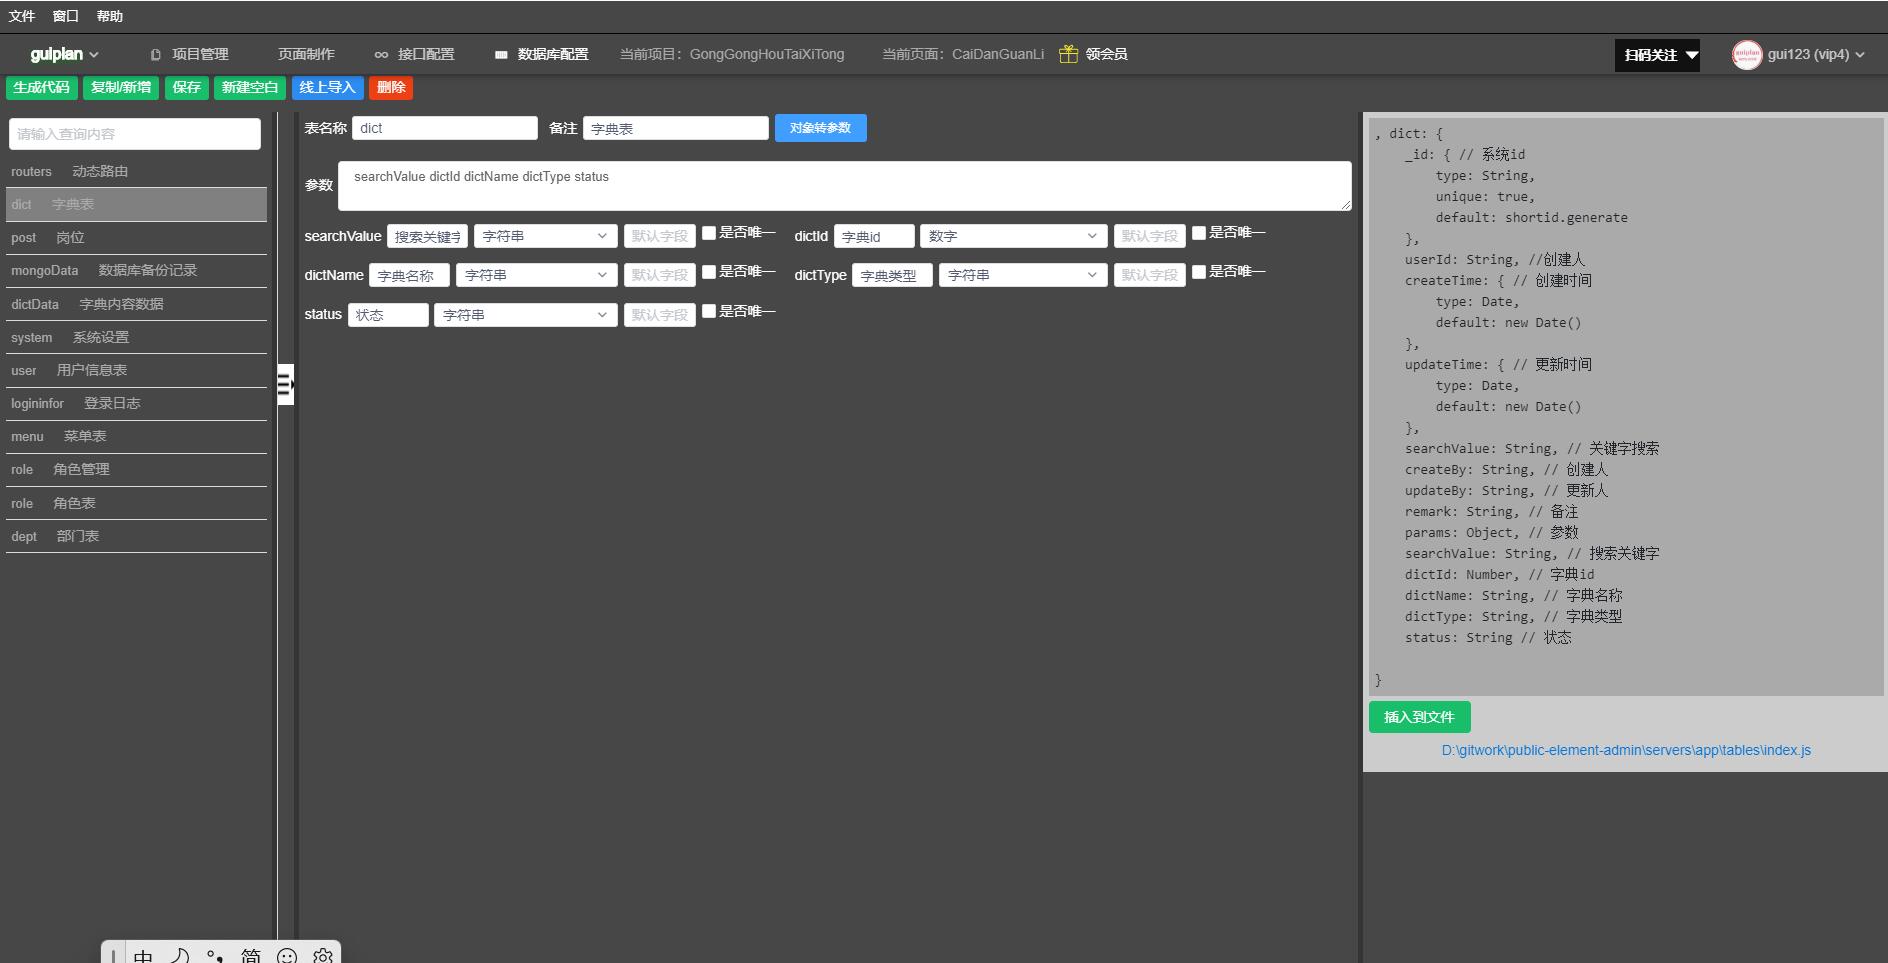Click the 接口配置 link icon

(381, 55)
